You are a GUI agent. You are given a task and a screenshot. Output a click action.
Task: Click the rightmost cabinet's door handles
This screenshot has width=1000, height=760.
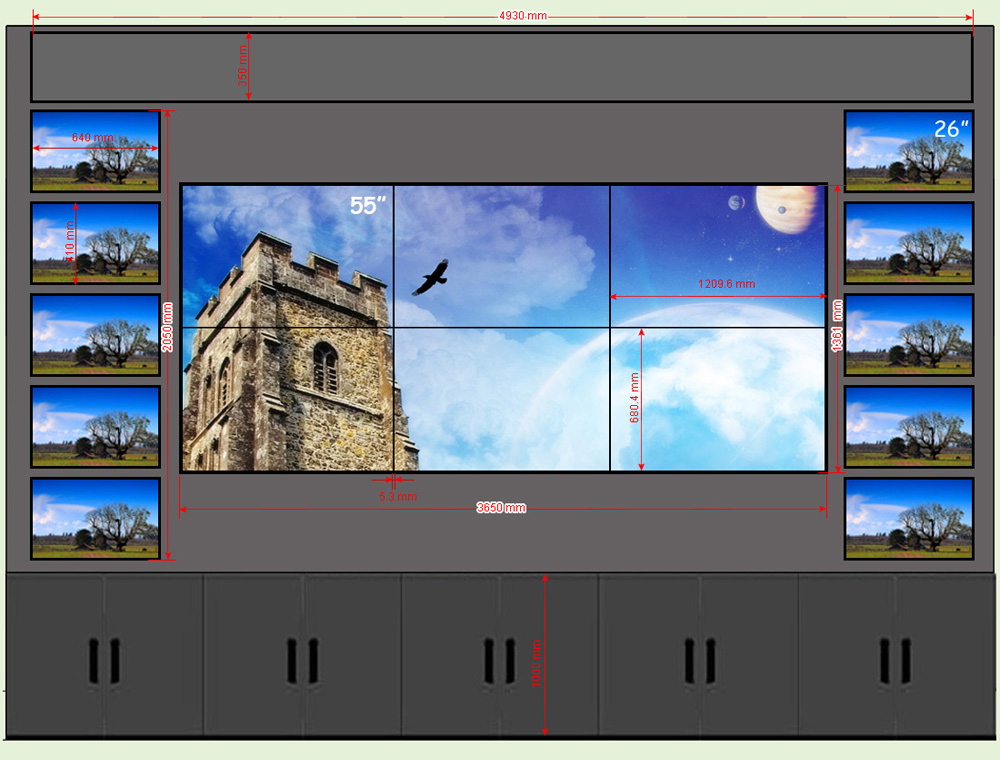pos(895,661)
